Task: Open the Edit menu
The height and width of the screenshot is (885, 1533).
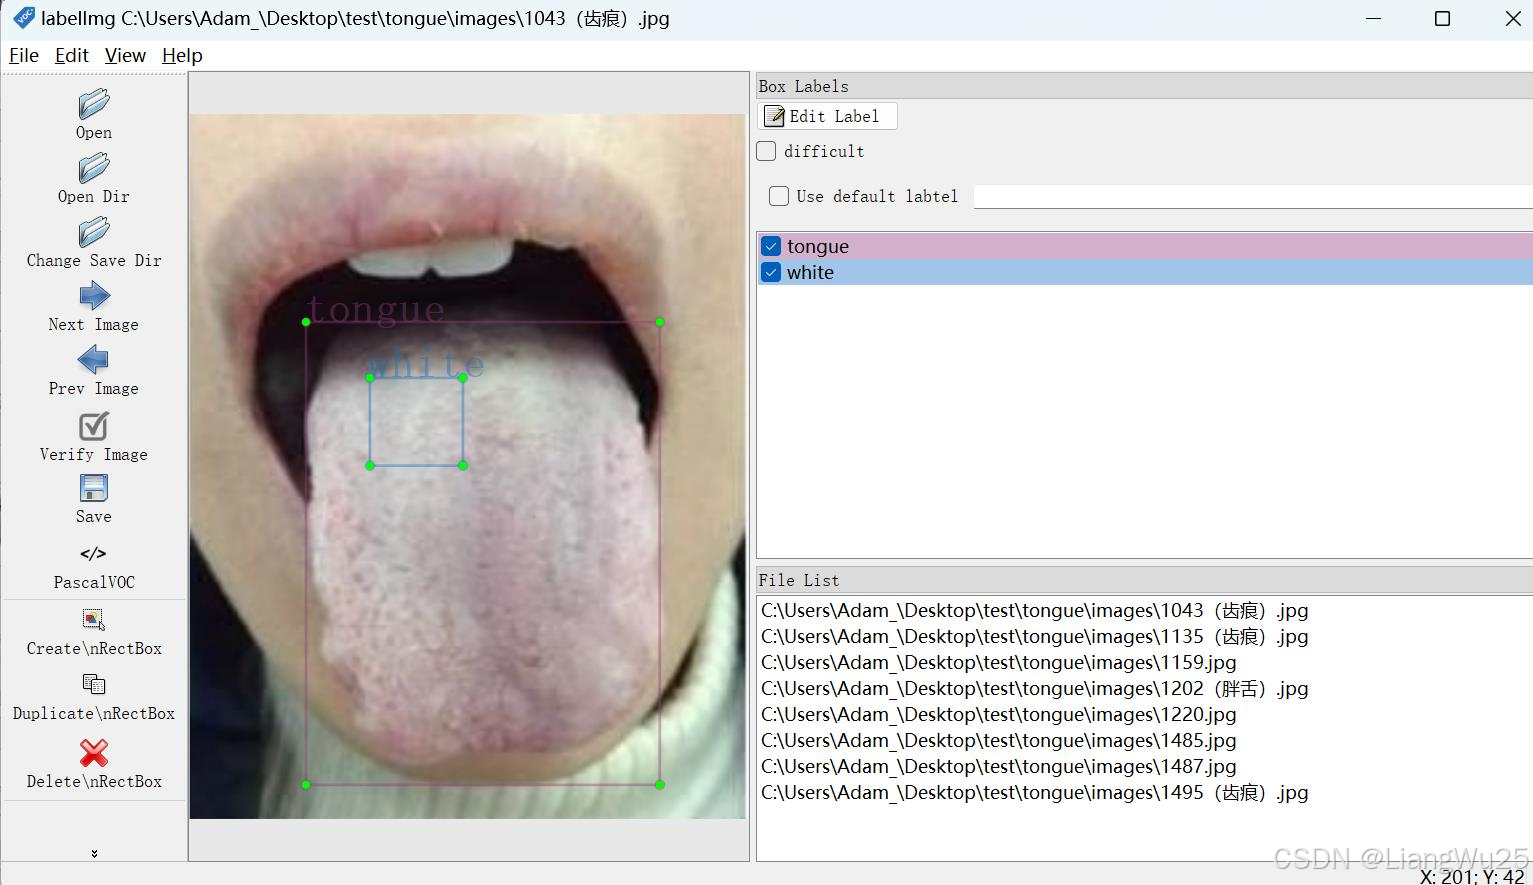Action: pyautogui.click(x=72, y=55)
